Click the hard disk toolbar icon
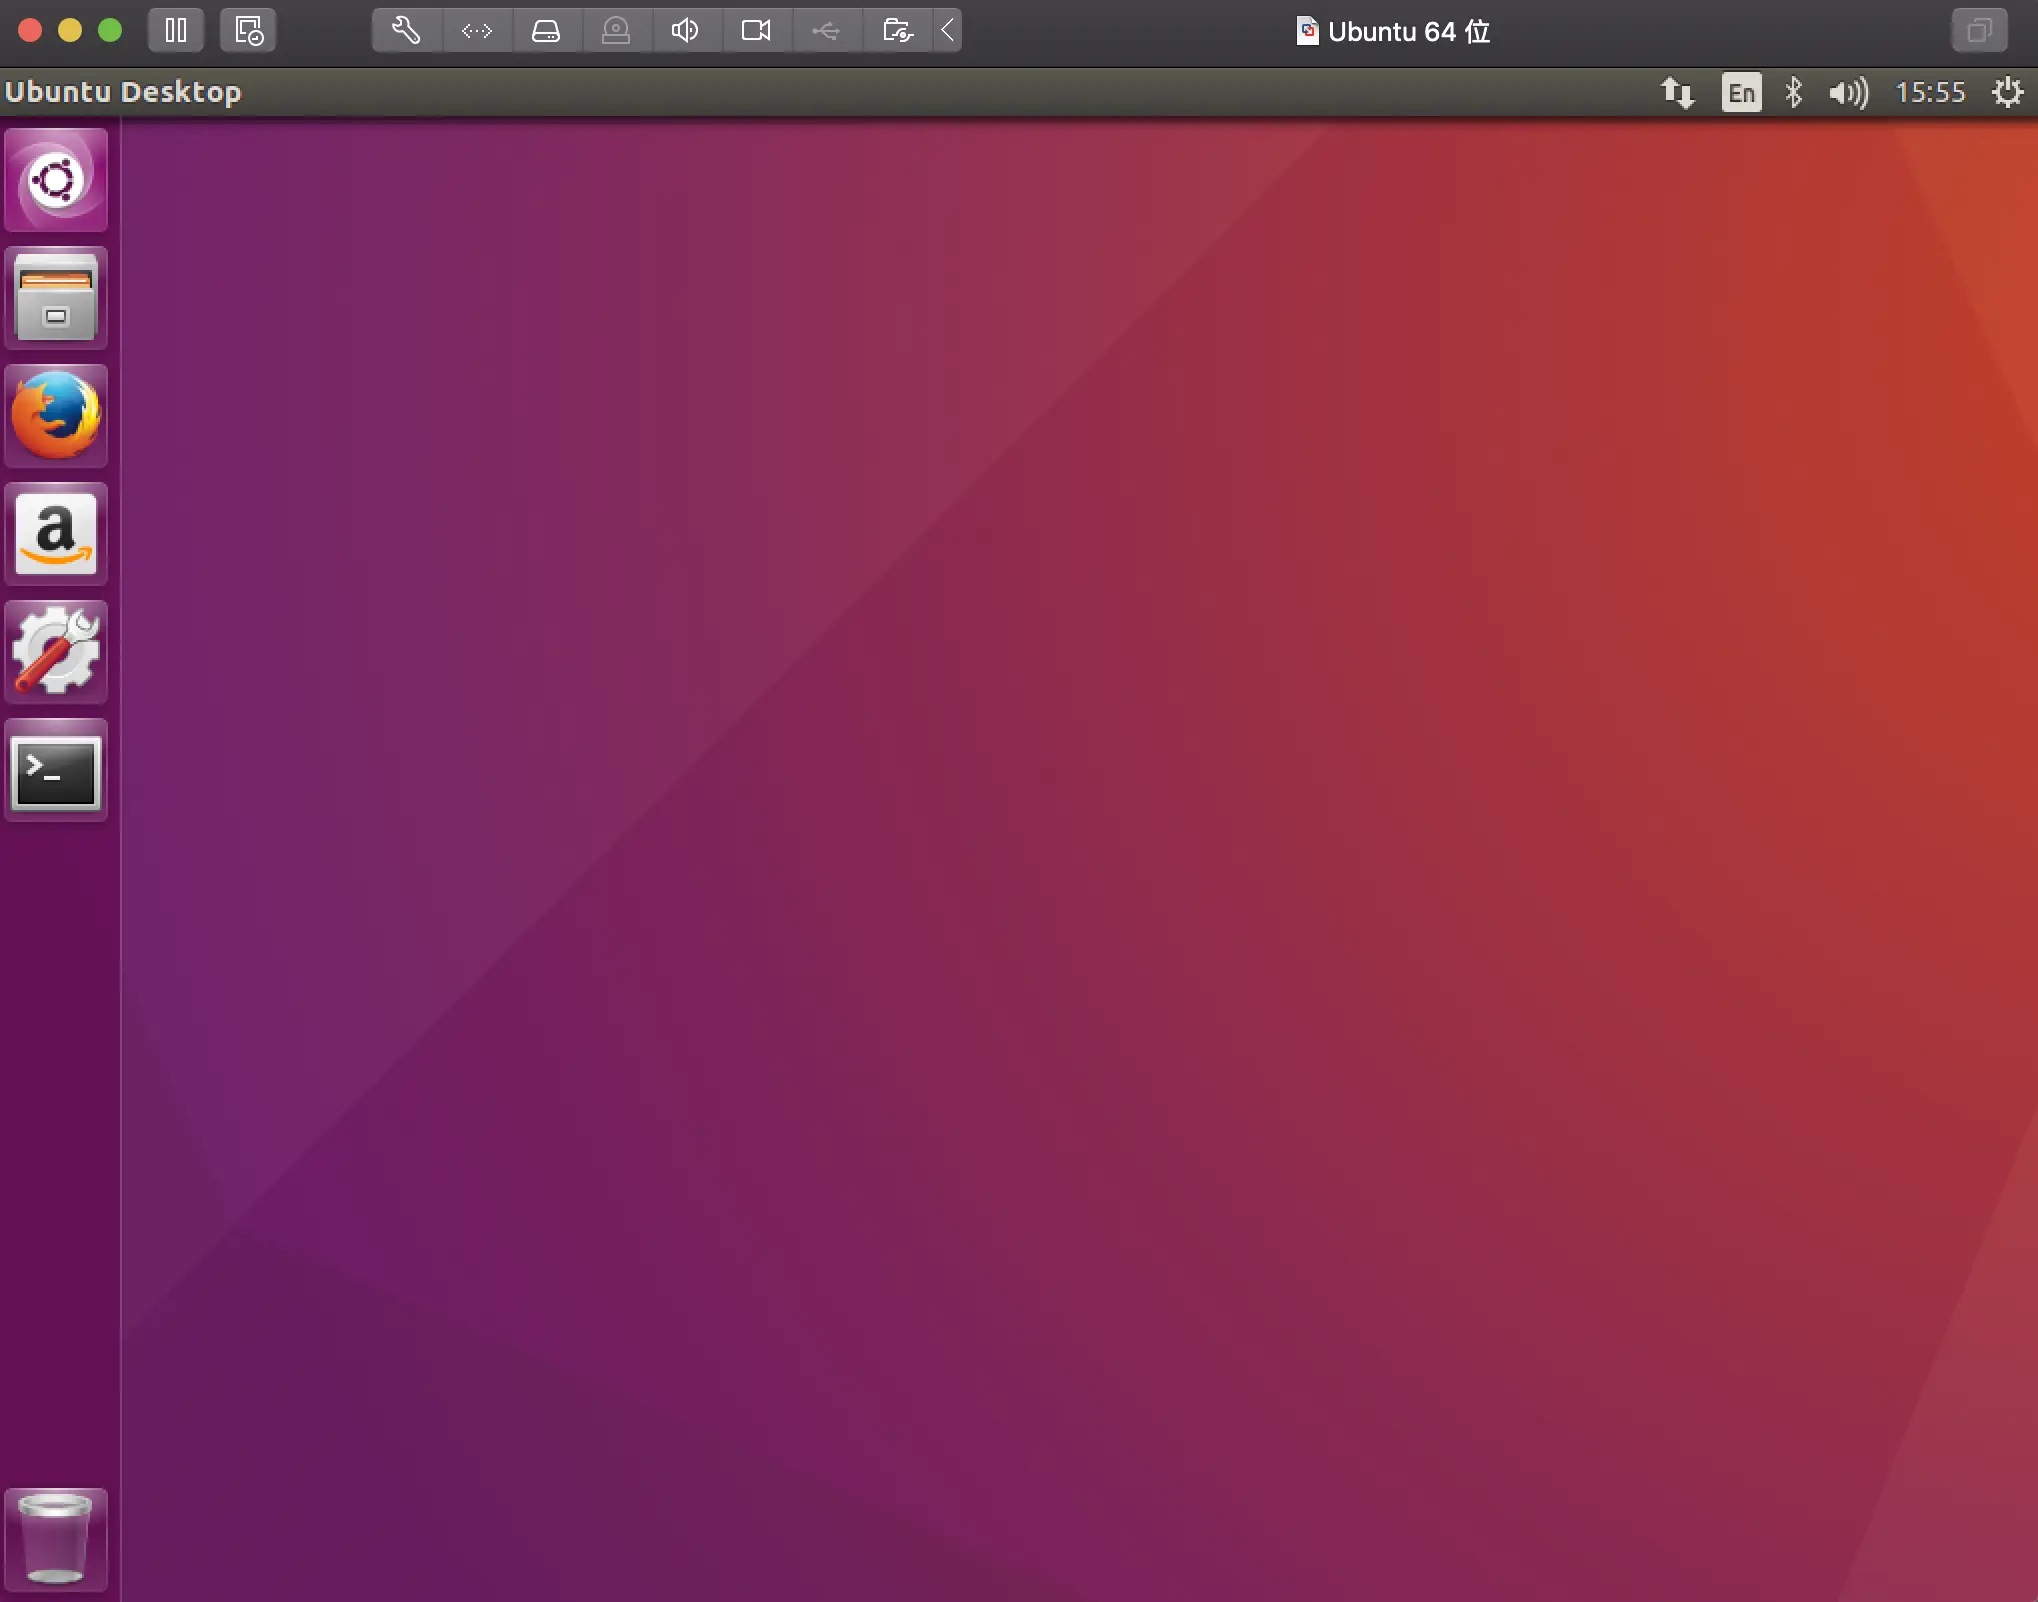This screenshot has height=1602, width=2038. click(x=546, y=31)
